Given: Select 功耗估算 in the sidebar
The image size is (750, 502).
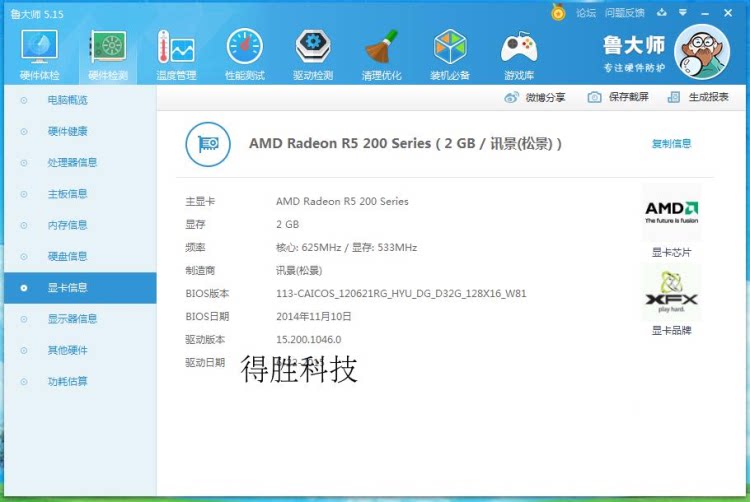Looking at the screenshot, I should coord(80,382).
